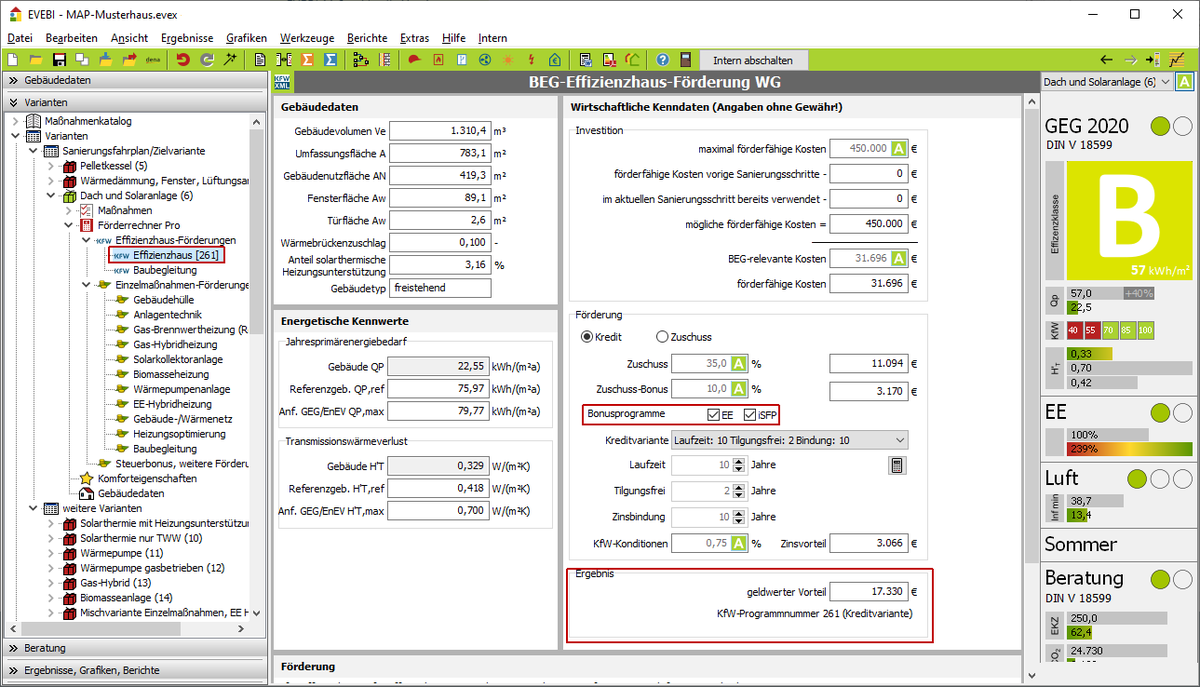Click green A beside maximal förderfähige Kosten
Image resolution: width=1200 pixels, height=687 pixels.
point(899,148)
